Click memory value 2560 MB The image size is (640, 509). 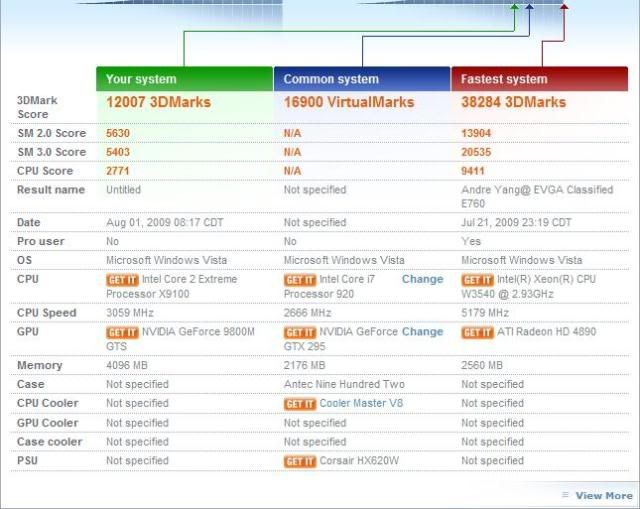[482, 365]
